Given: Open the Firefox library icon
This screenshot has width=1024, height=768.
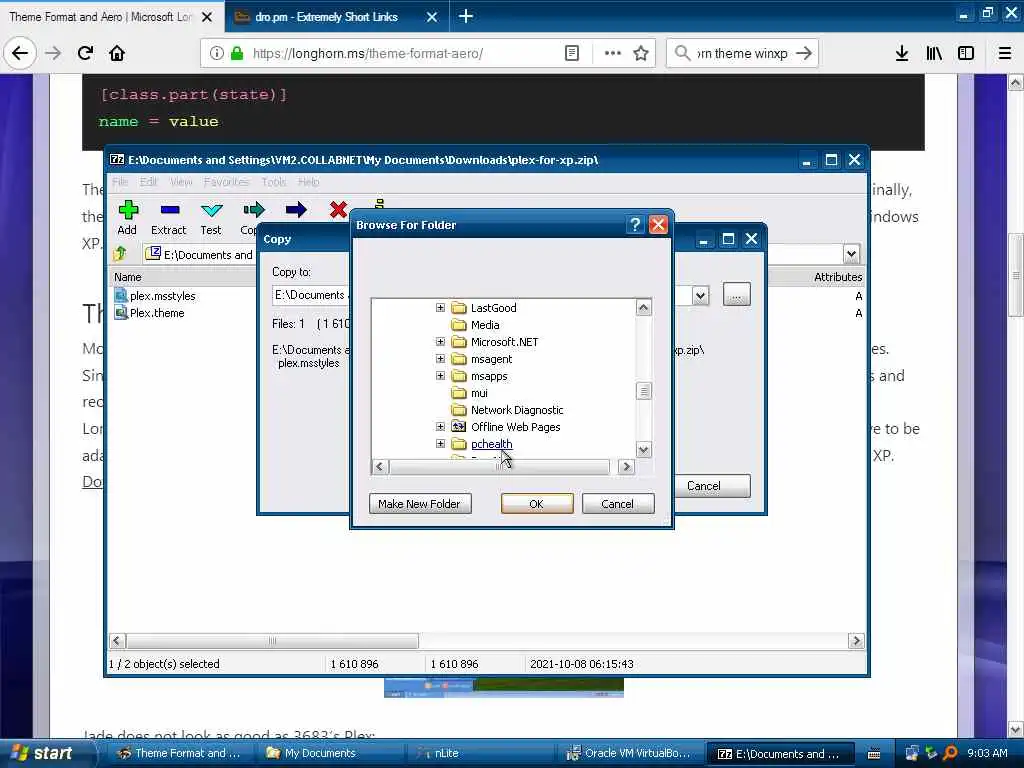Looking at the screenshot, I should click(x=934, y=53).
